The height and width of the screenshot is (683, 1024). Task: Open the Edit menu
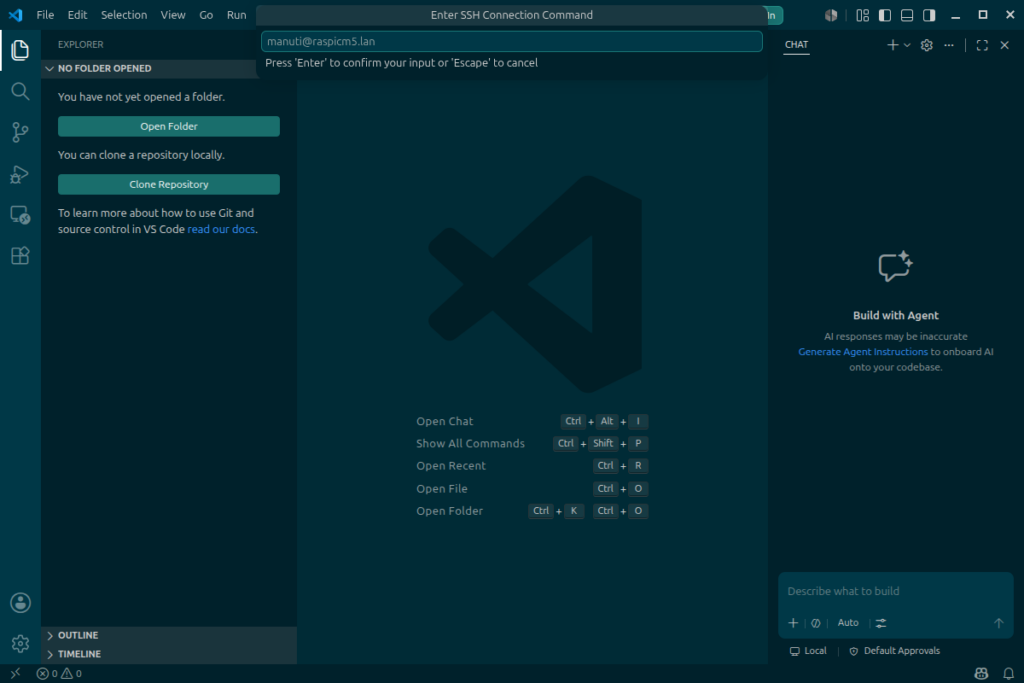point(77,14)
